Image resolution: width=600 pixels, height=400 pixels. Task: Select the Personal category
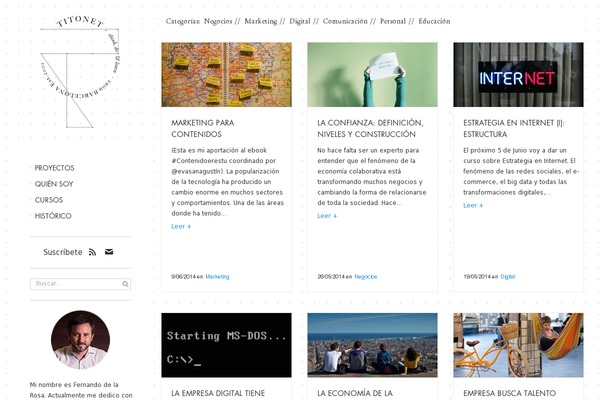tap(393, 21)
